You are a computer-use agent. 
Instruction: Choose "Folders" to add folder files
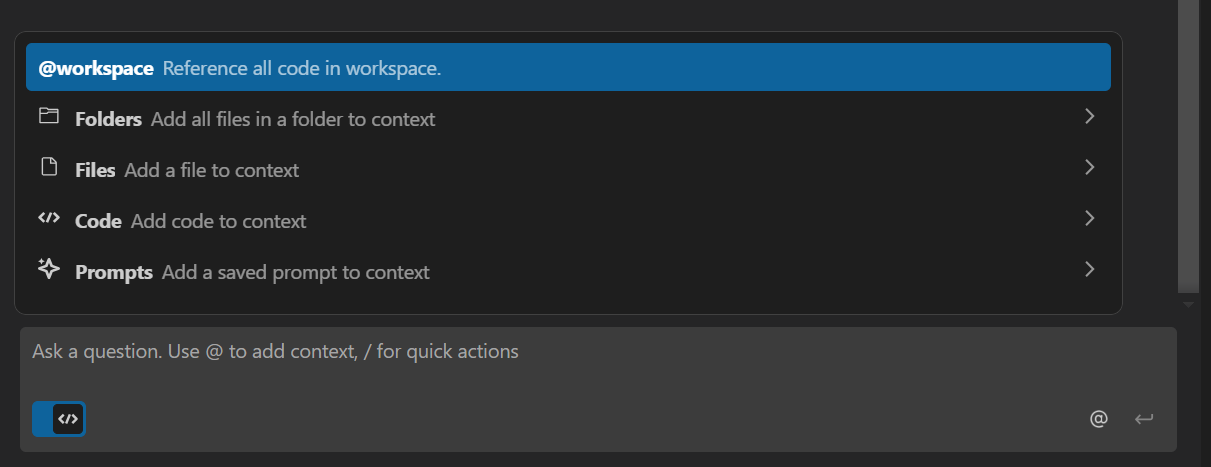pos(109,119)
